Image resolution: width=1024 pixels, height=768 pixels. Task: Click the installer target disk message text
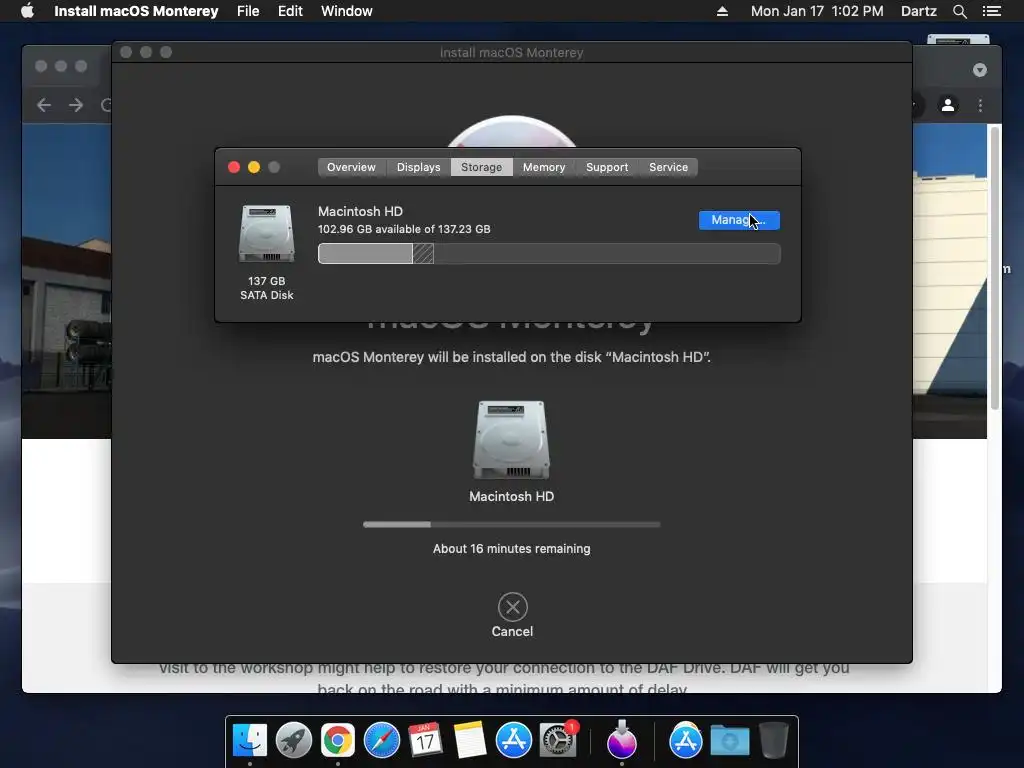[x=511, y=357]
